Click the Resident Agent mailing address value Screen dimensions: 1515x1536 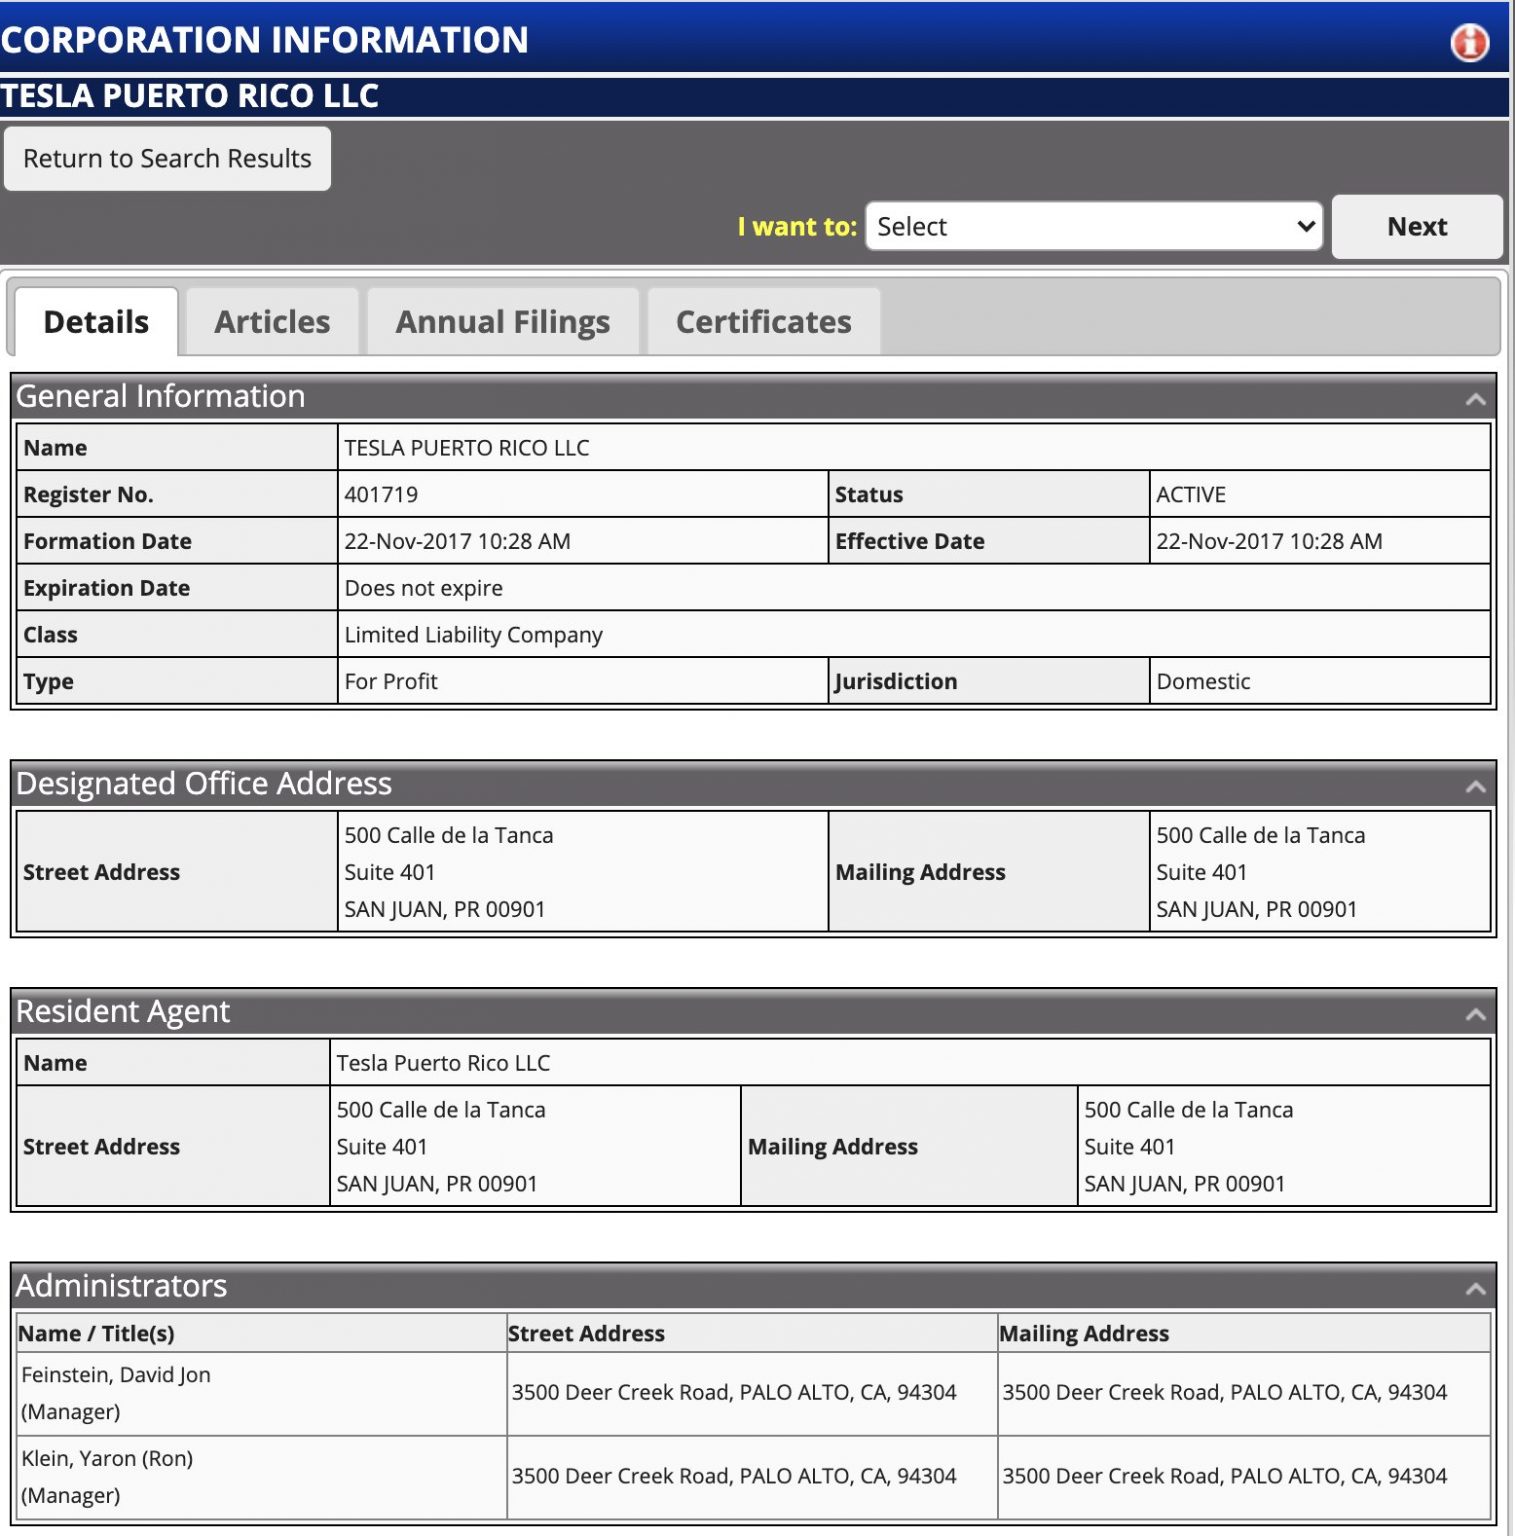click(1189, 1146)
